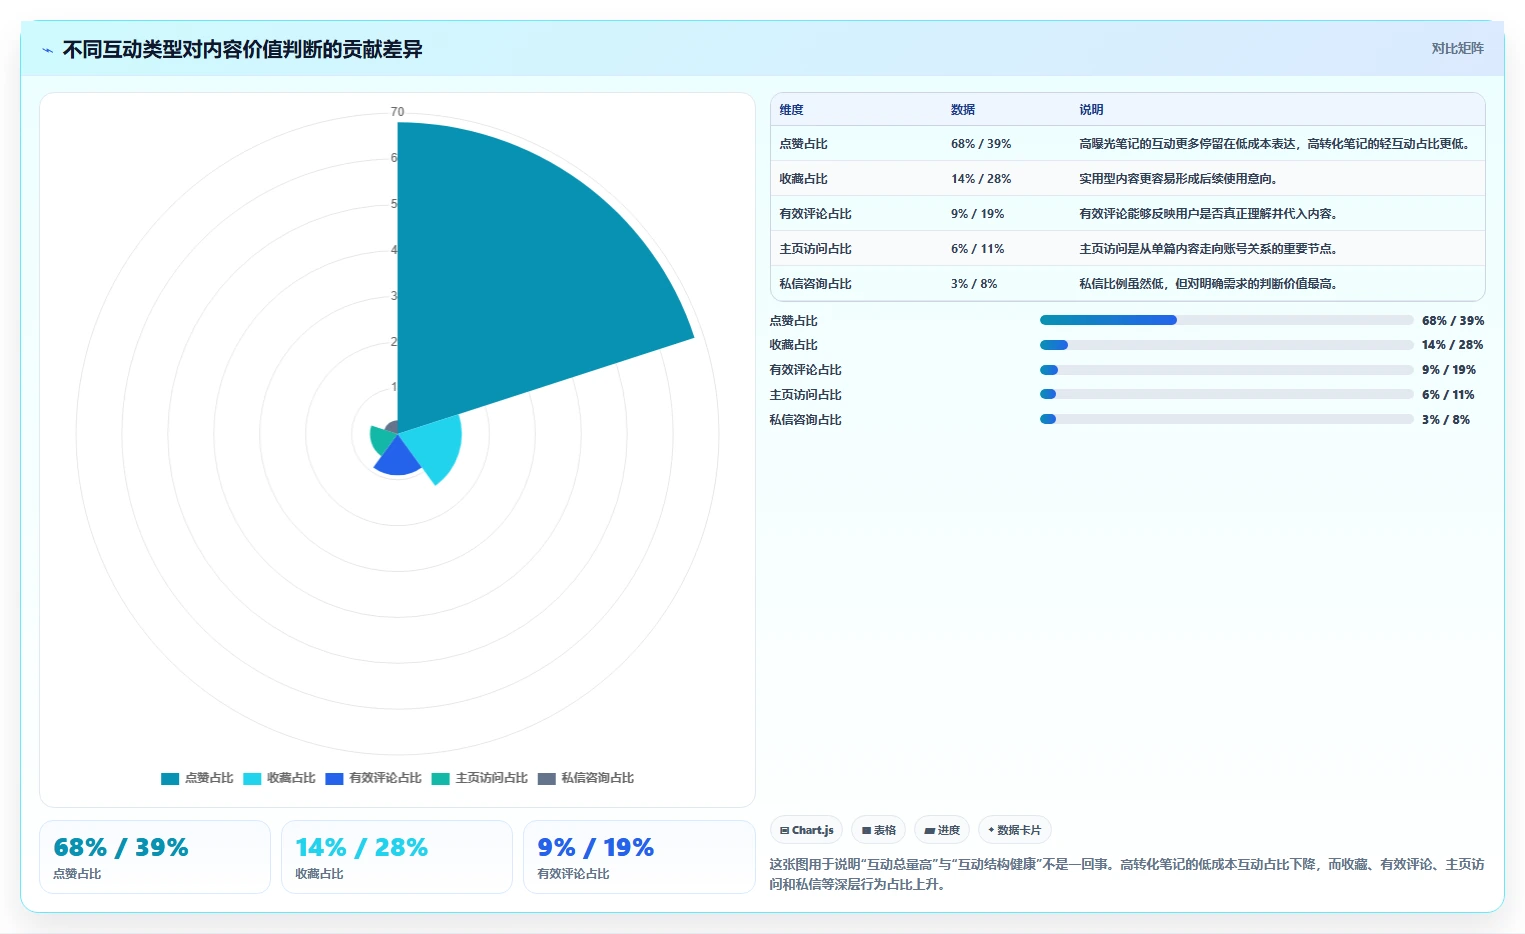Click the teal 主页访问占比 polar segment
This screenshot has width=1525, height=934.
click(x=380, y=439)
